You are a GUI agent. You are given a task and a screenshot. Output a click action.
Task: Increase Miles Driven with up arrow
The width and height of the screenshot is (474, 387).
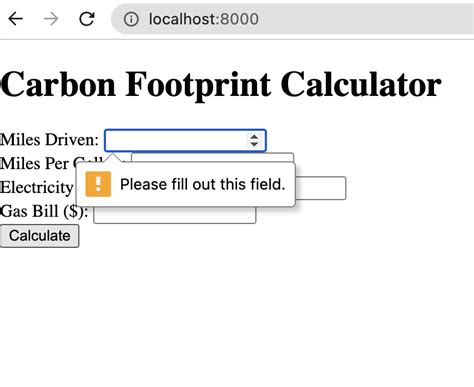point(254,137)
